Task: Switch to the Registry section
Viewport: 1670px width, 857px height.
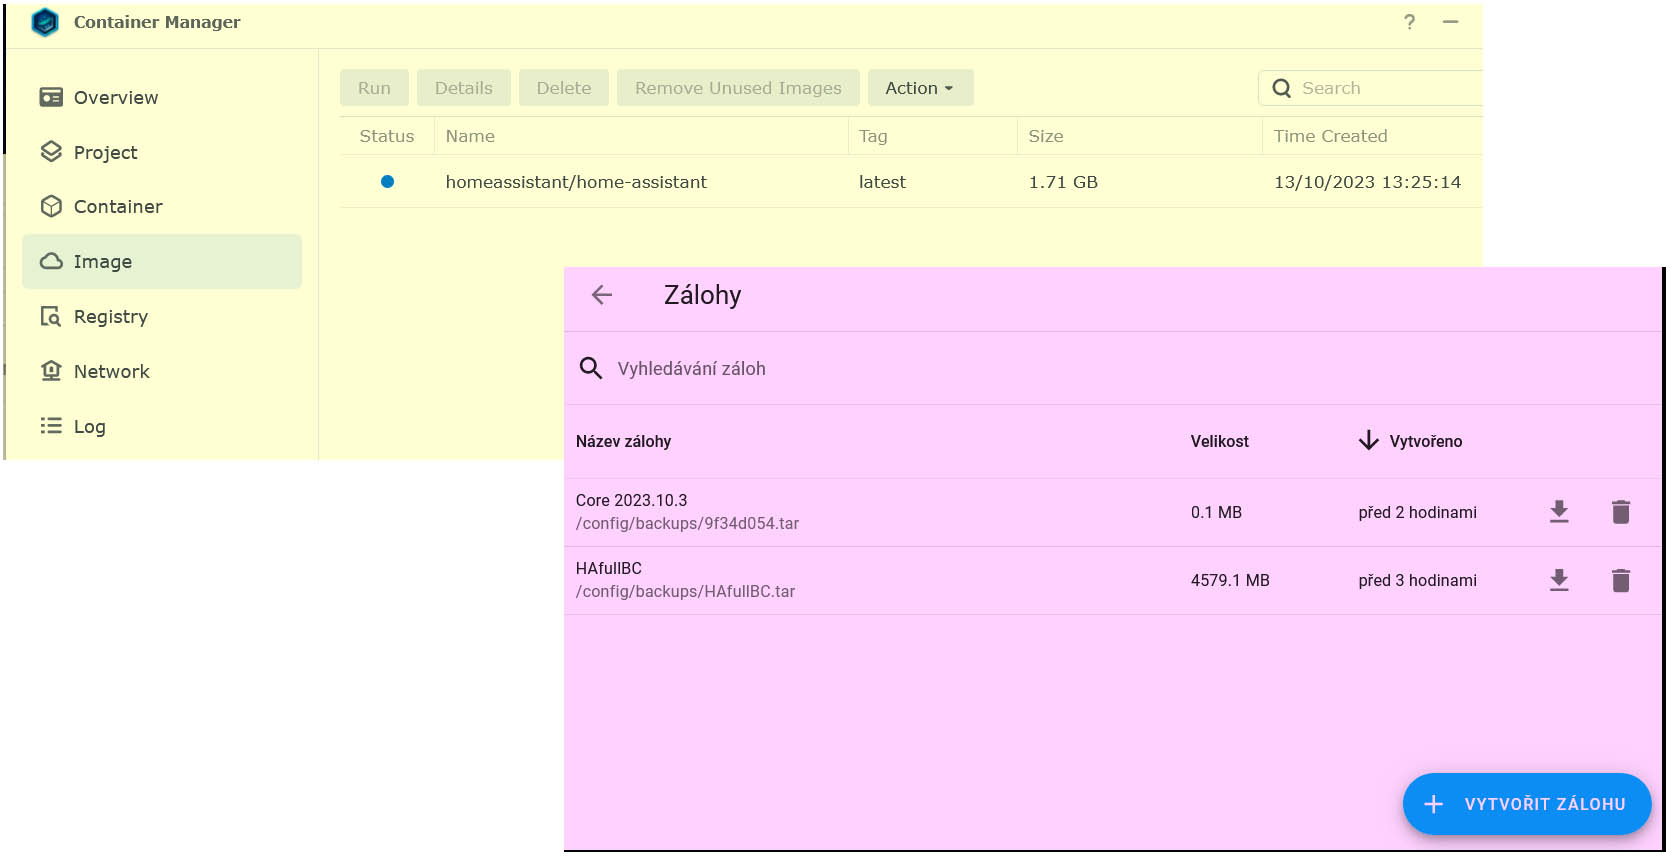Action: point(162,316)
